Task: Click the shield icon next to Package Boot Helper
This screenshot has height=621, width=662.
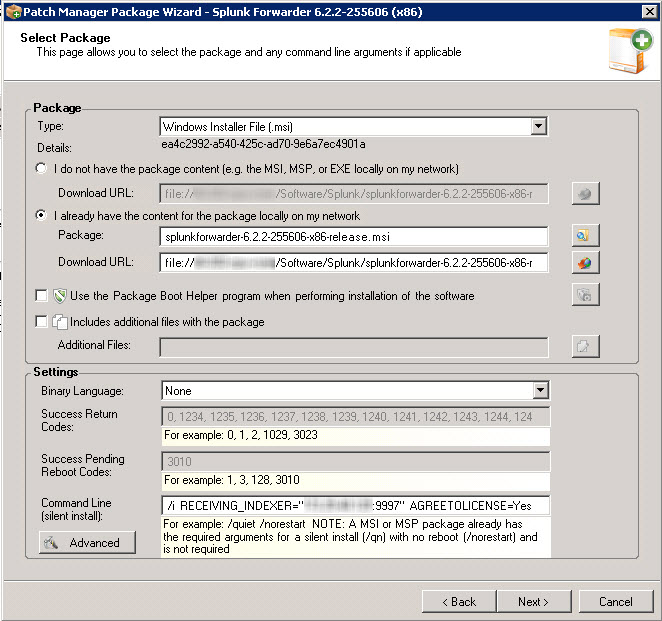Action: (60, 296)
